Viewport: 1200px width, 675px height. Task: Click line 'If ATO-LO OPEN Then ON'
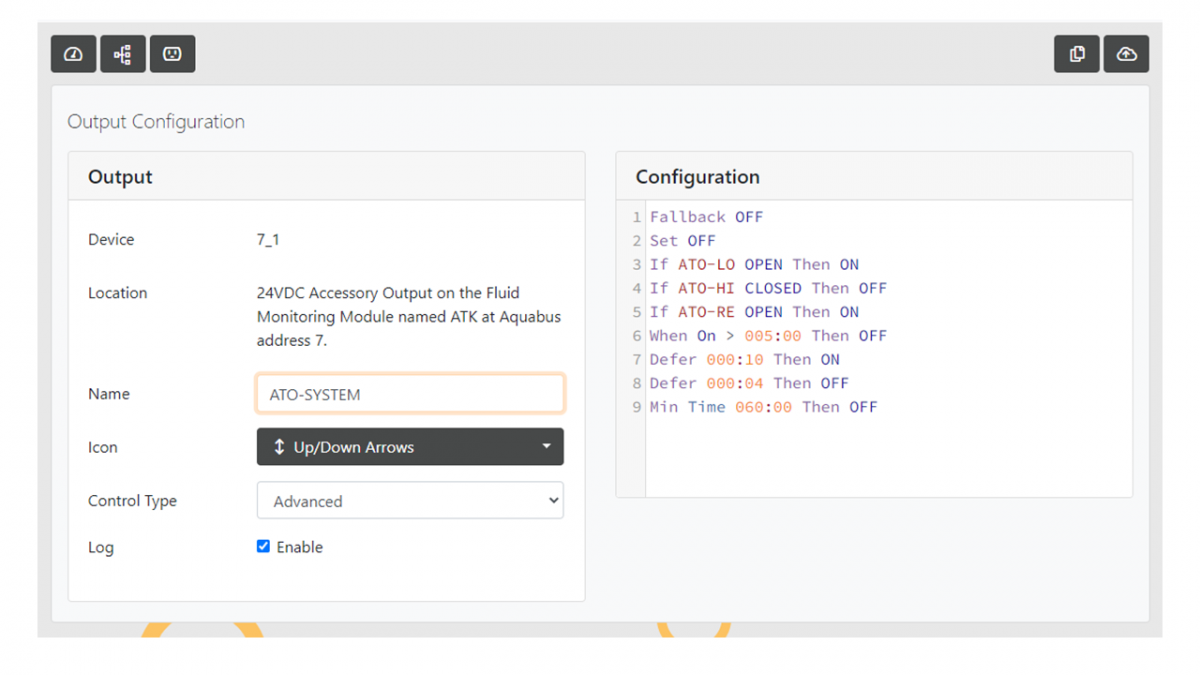coord(754,265)
